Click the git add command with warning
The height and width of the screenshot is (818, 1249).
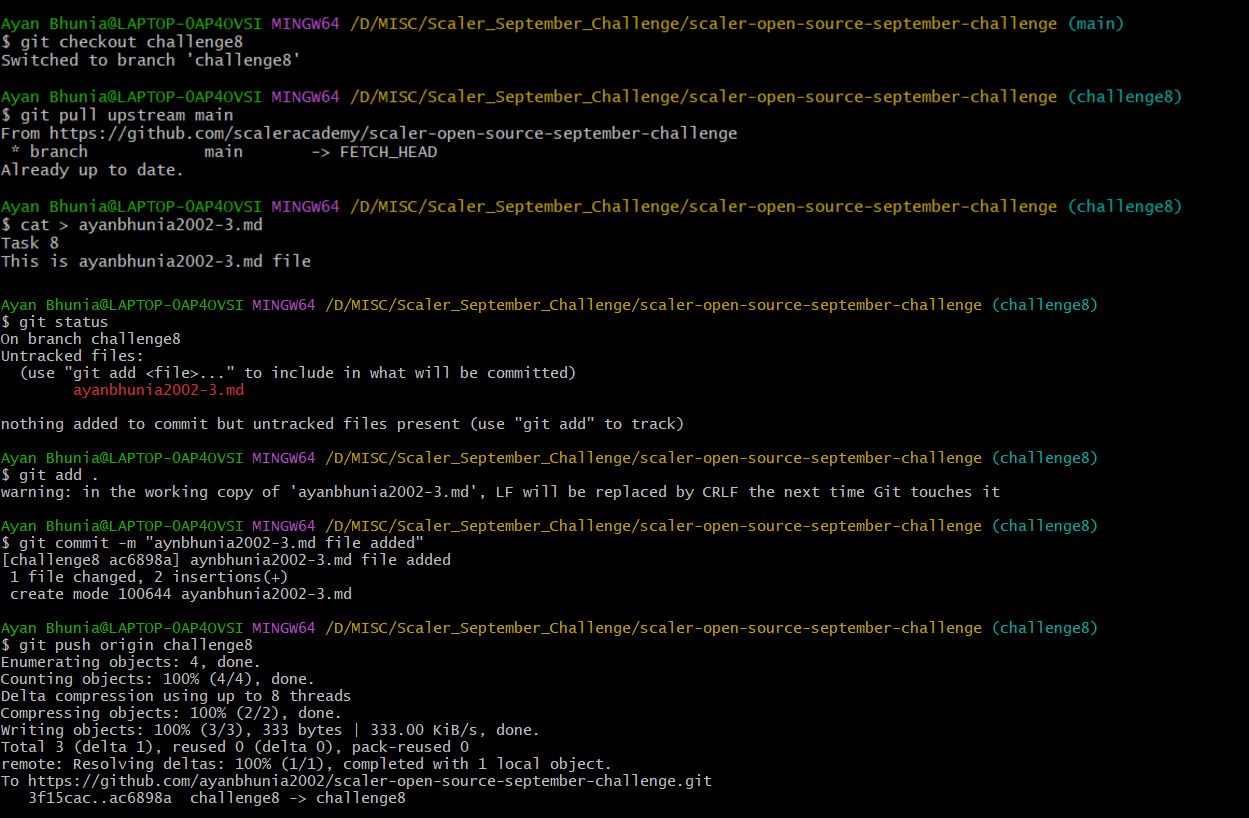point(55,473)
